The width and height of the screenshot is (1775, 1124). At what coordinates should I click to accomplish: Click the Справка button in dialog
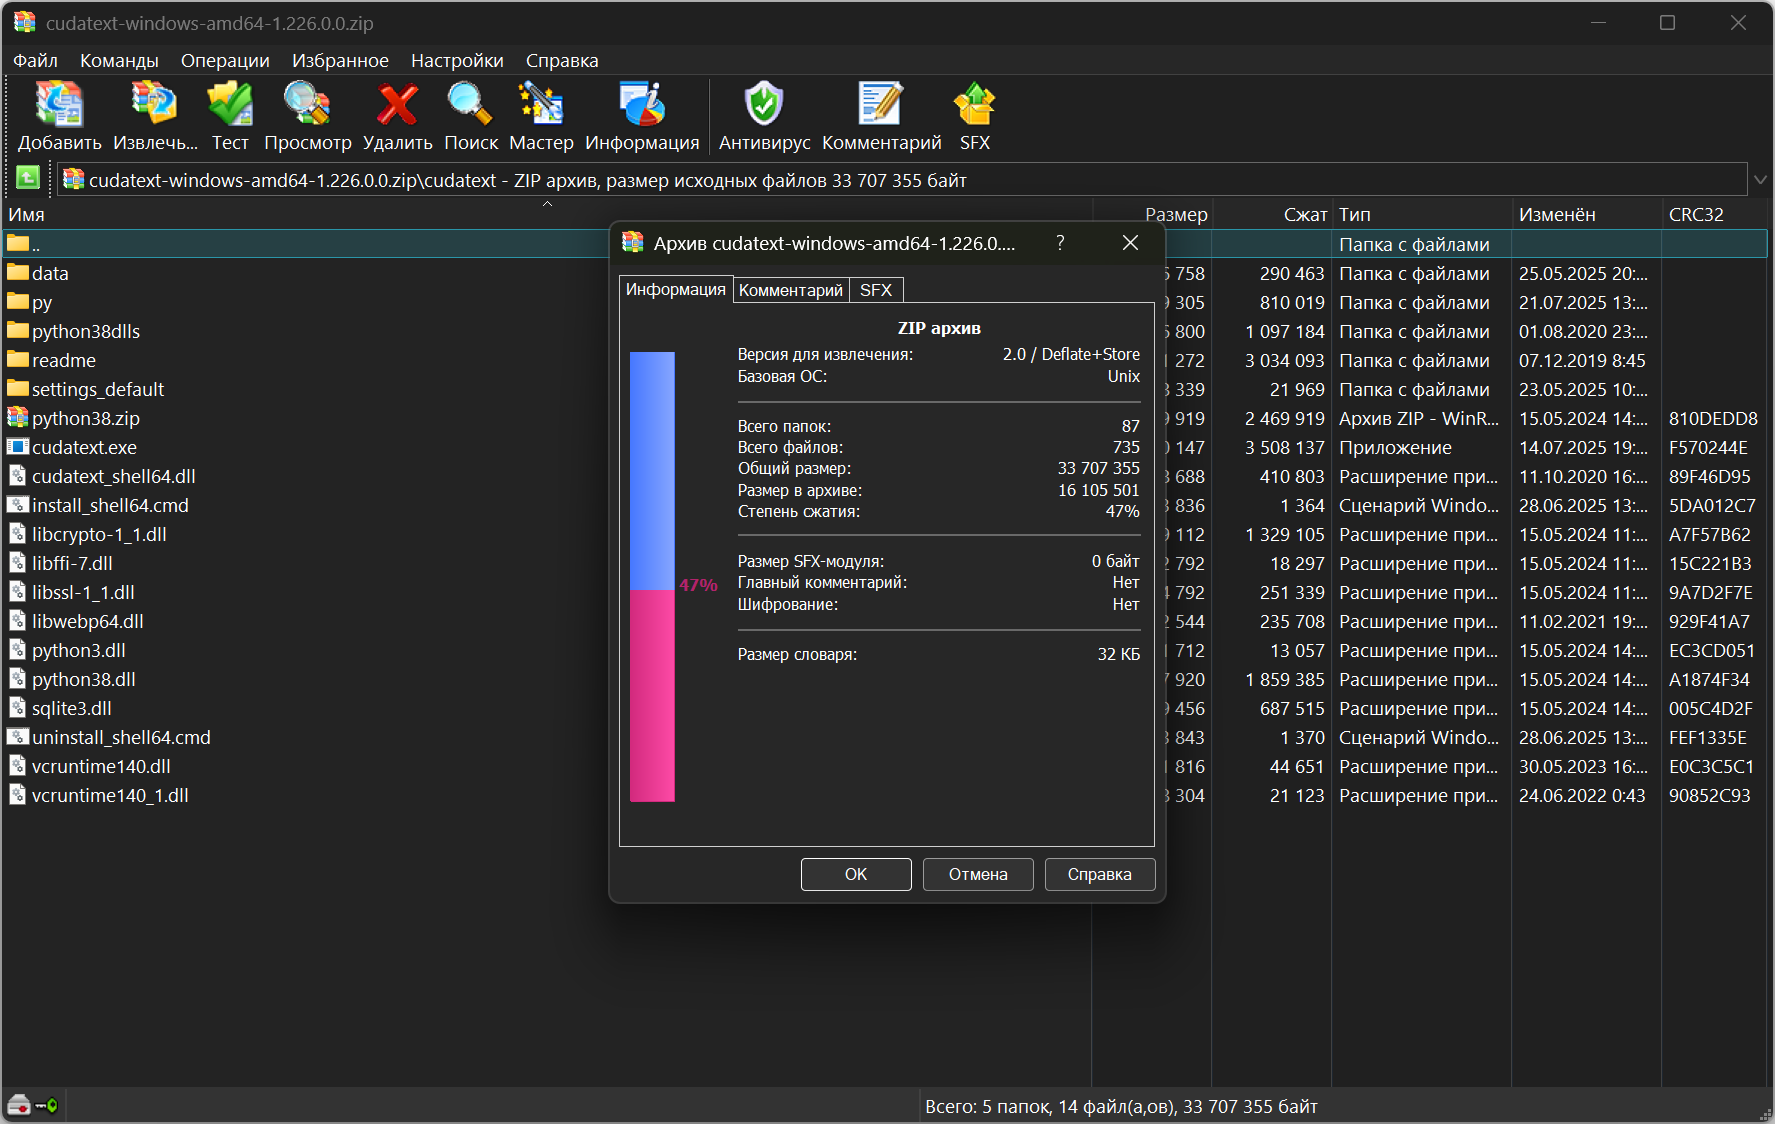(x=1100, y=874)
